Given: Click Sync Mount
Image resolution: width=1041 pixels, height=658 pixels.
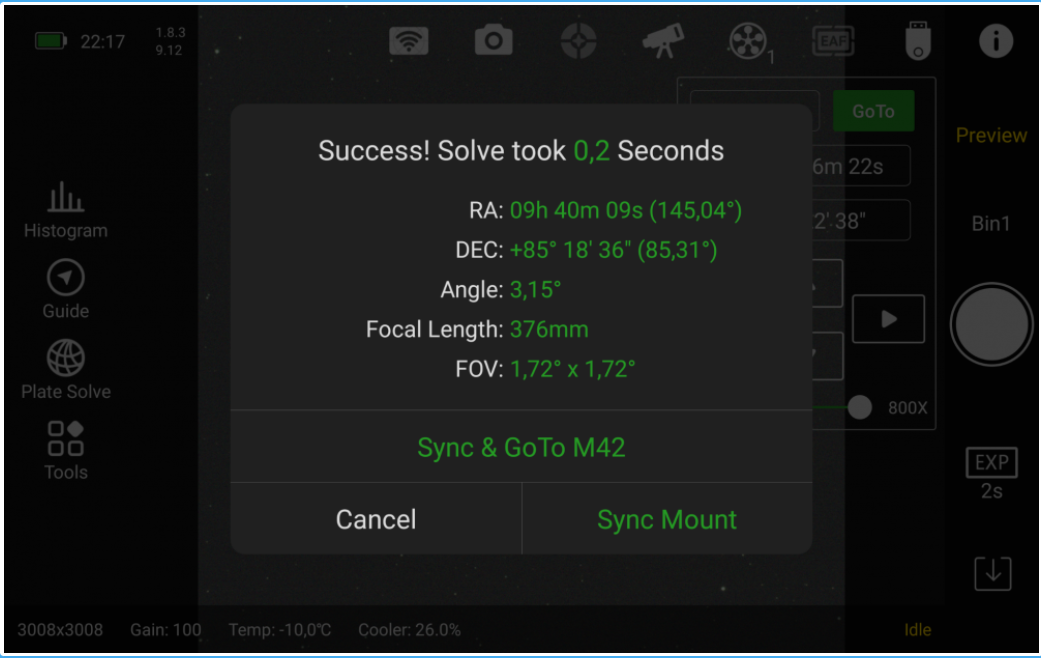Looking at the screenshot, I should [667, 519].
